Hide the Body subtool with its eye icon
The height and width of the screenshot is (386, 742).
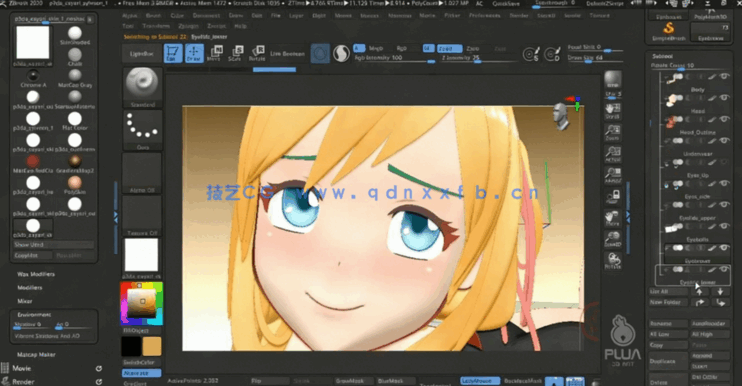724,77
